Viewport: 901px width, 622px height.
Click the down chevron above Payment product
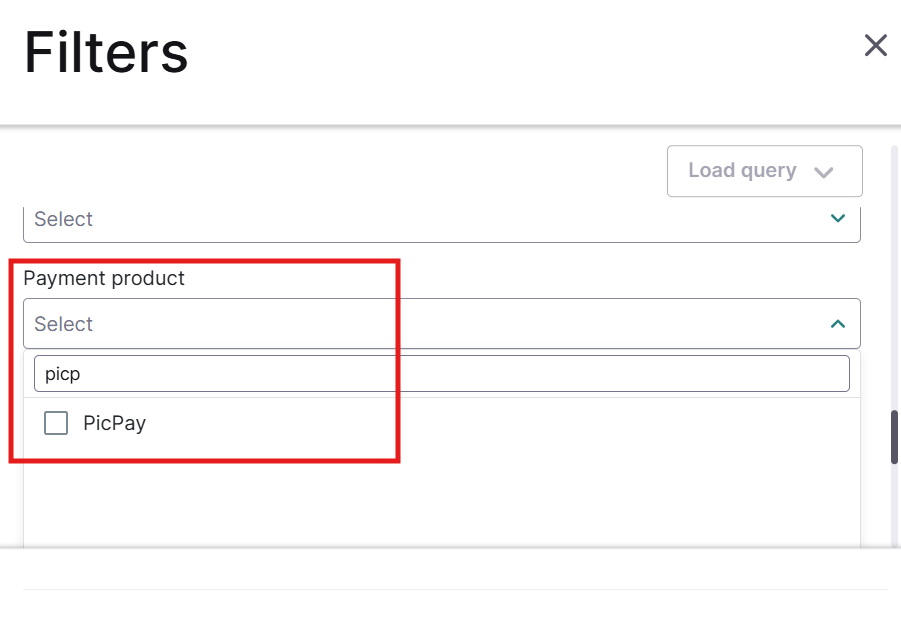[838, 218]
